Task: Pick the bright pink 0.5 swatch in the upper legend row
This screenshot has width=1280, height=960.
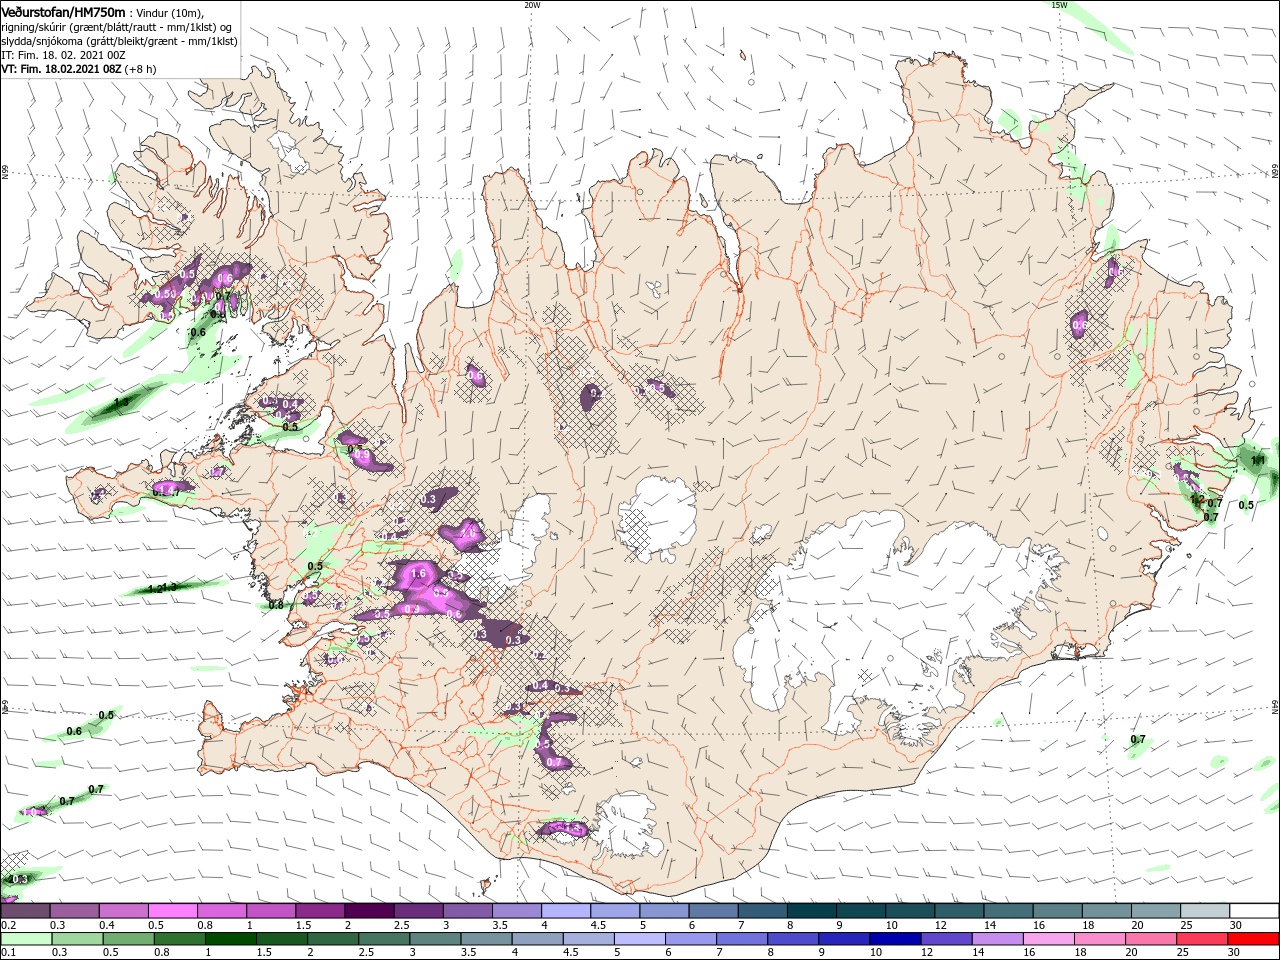Action: point(172,911)
